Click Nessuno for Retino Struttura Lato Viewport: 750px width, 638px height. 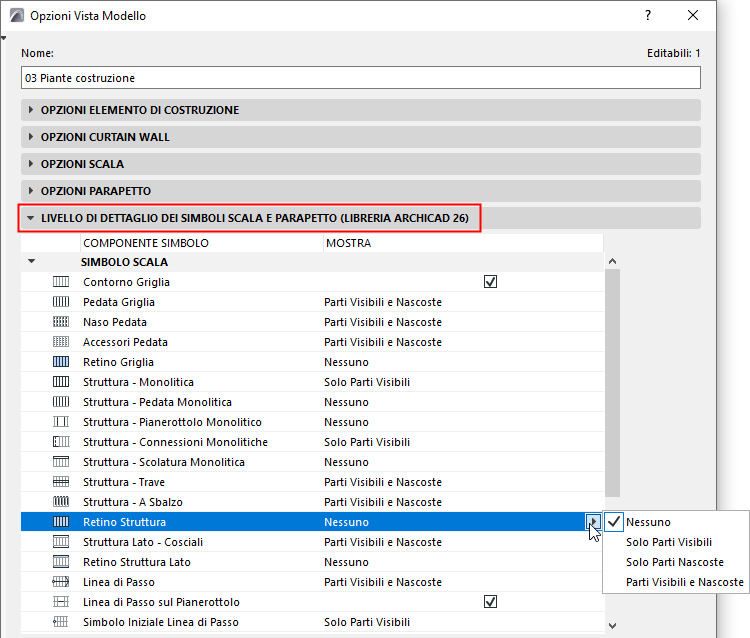346,562
